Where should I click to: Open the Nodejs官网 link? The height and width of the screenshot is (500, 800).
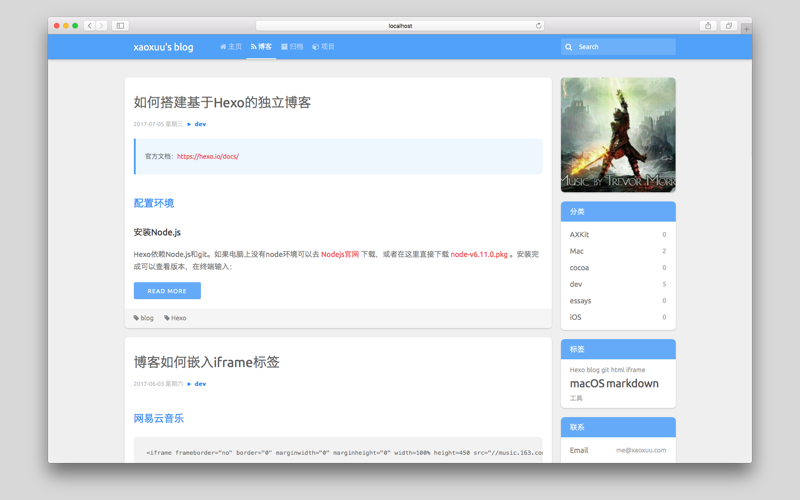coord(340,254)
